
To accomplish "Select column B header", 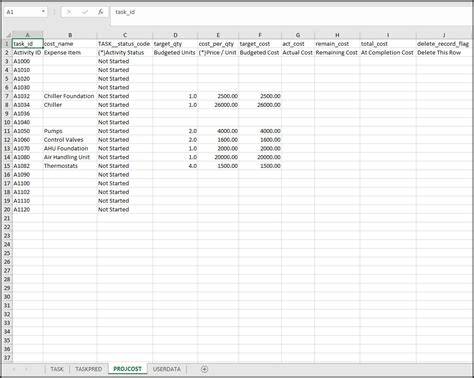I will tap(70, 35).
